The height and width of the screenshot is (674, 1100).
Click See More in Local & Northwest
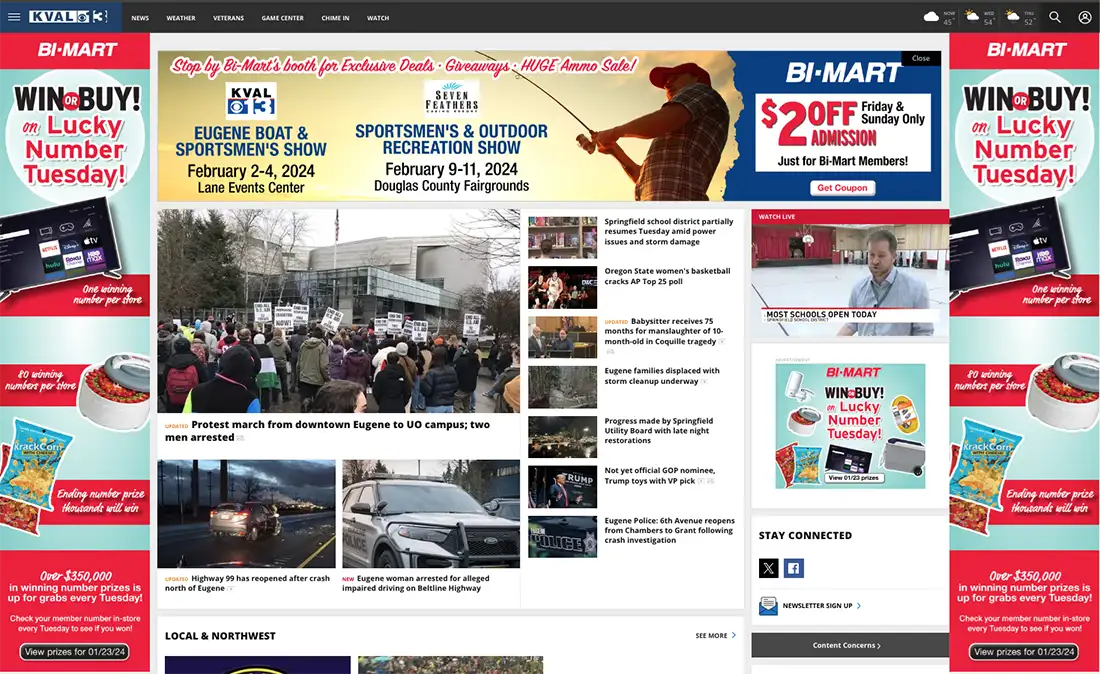pos(711,635)
